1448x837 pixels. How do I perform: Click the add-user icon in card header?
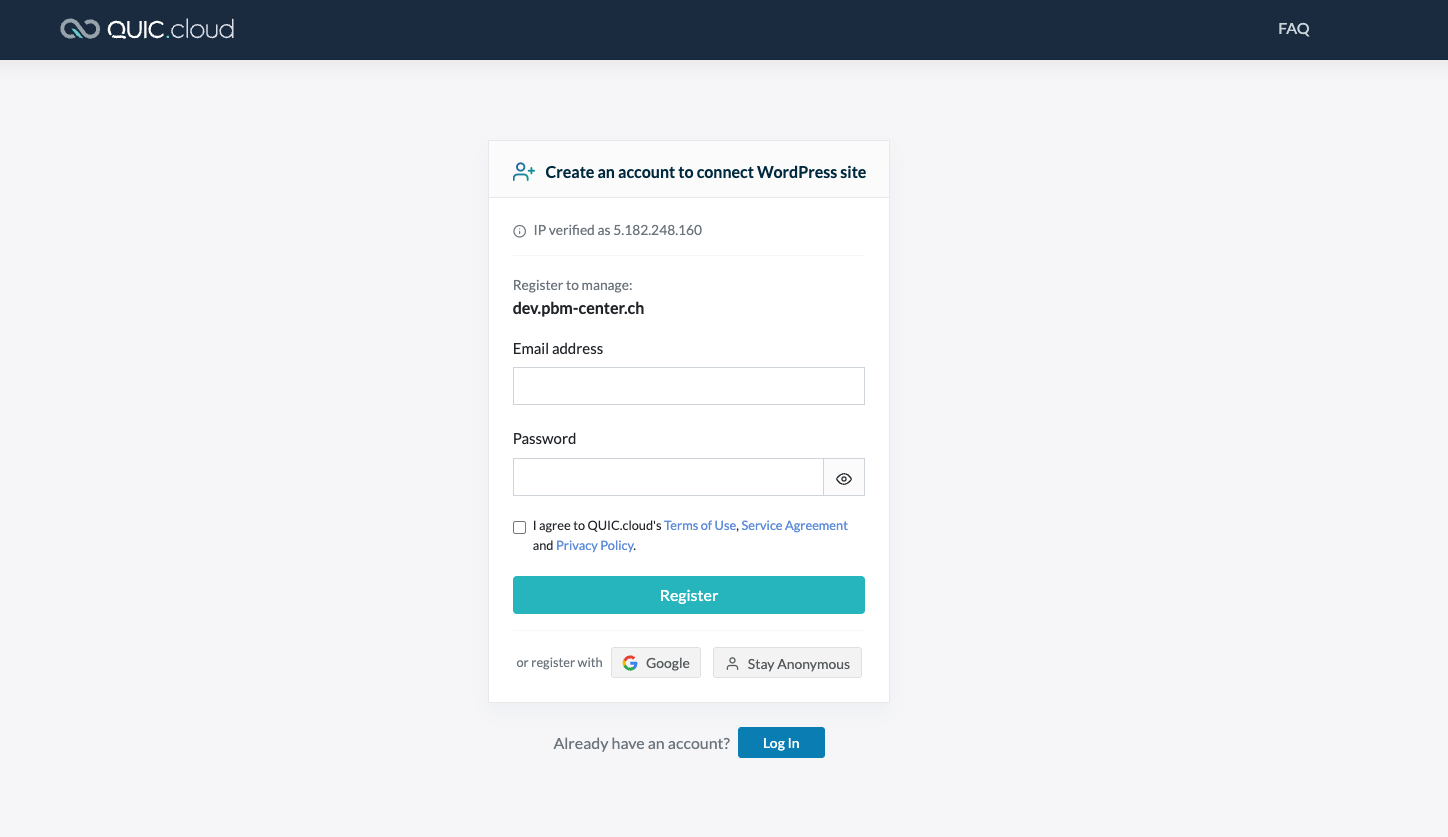[524, 172]
